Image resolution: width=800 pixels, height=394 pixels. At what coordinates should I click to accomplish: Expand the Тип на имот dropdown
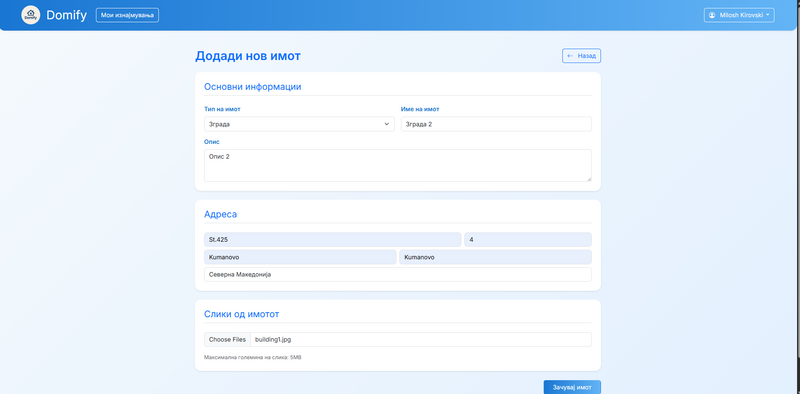point(299,124)
